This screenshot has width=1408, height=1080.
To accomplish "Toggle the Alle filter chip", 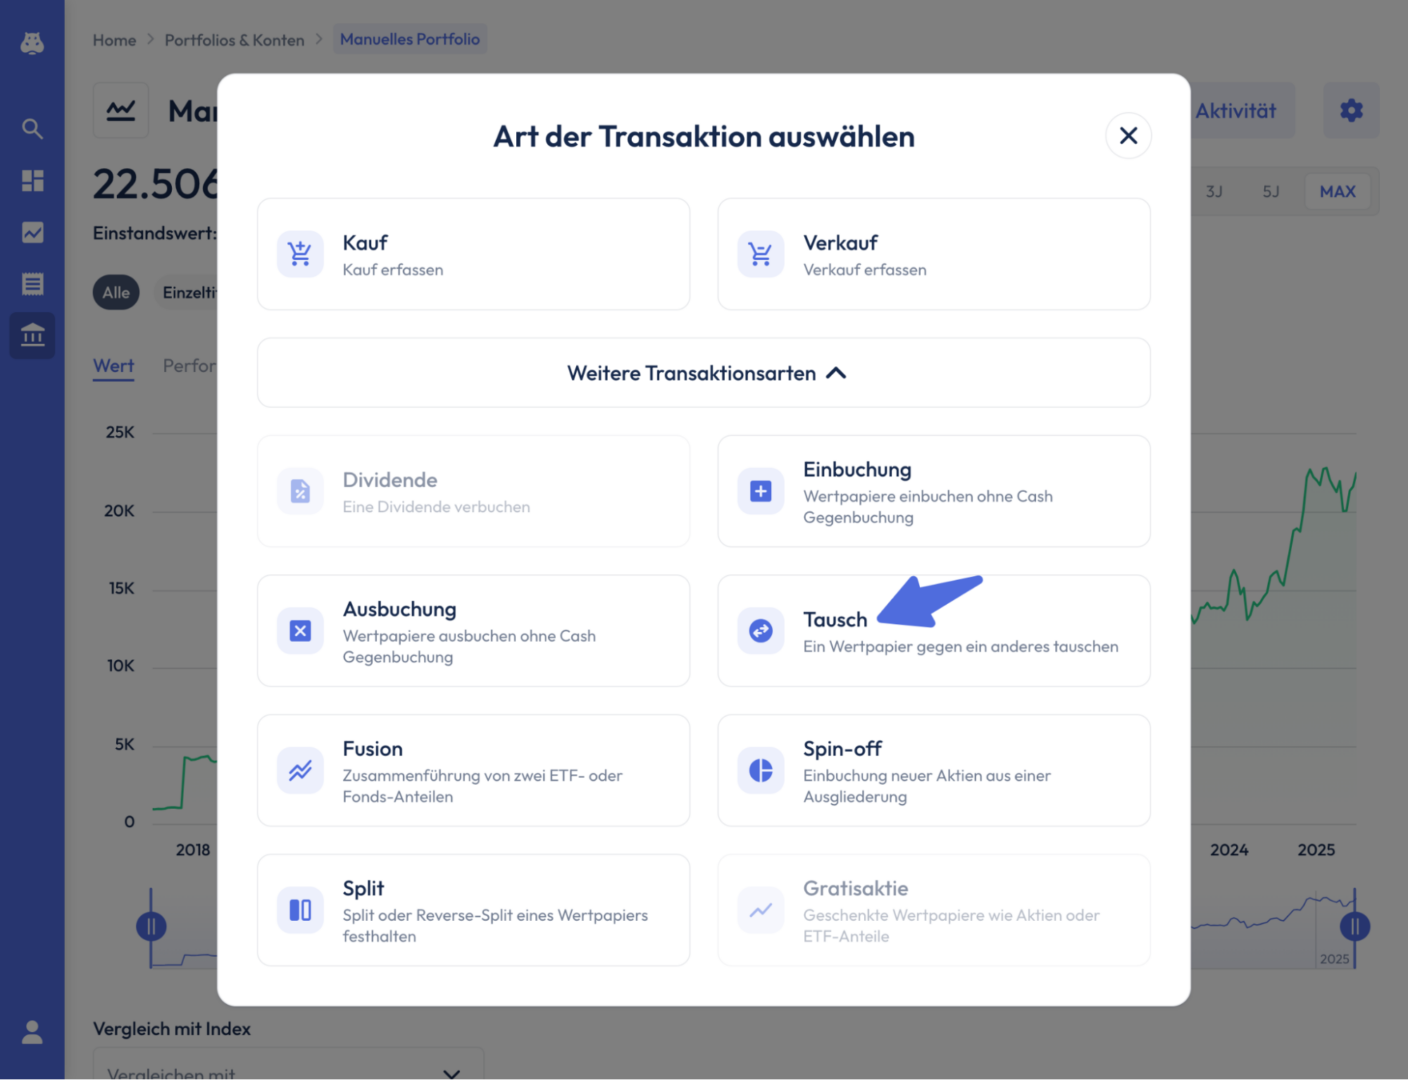I will click(x=116, y=292).
